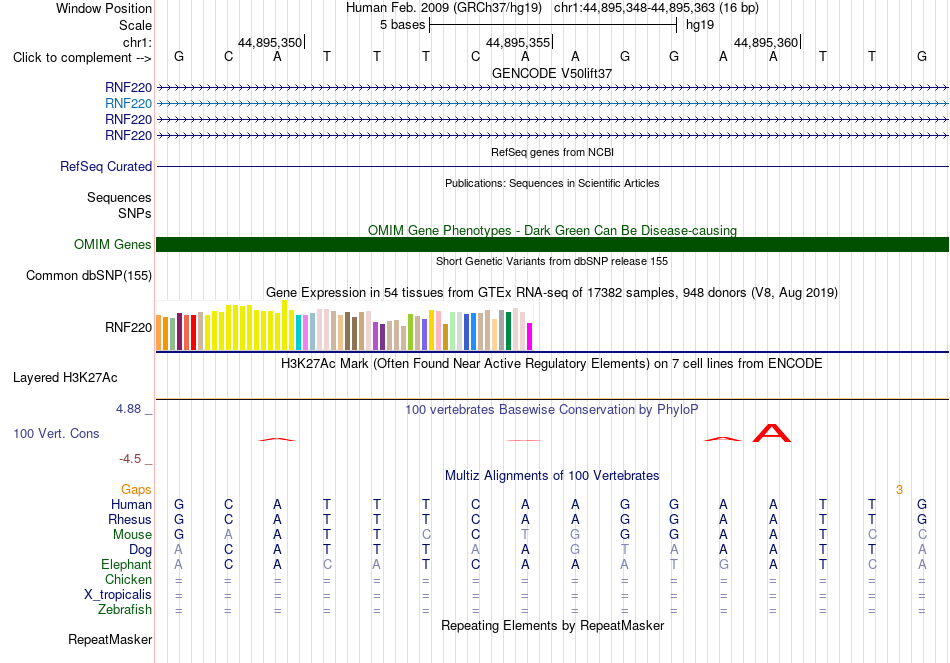Image resolution: width=950 pixels, height=663 pixels.
Task: Click the Chicken alignment row label
Action: click(128, 580)
